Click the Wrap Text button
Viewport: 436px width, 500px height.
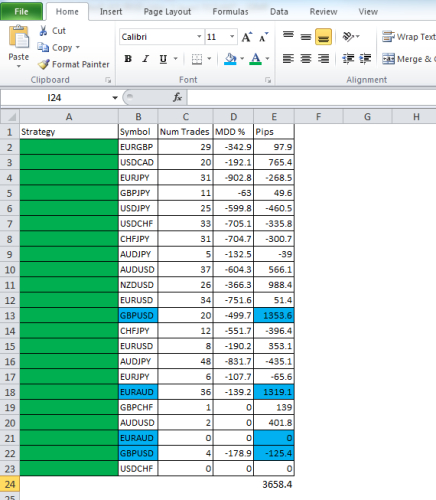point(409,37)
